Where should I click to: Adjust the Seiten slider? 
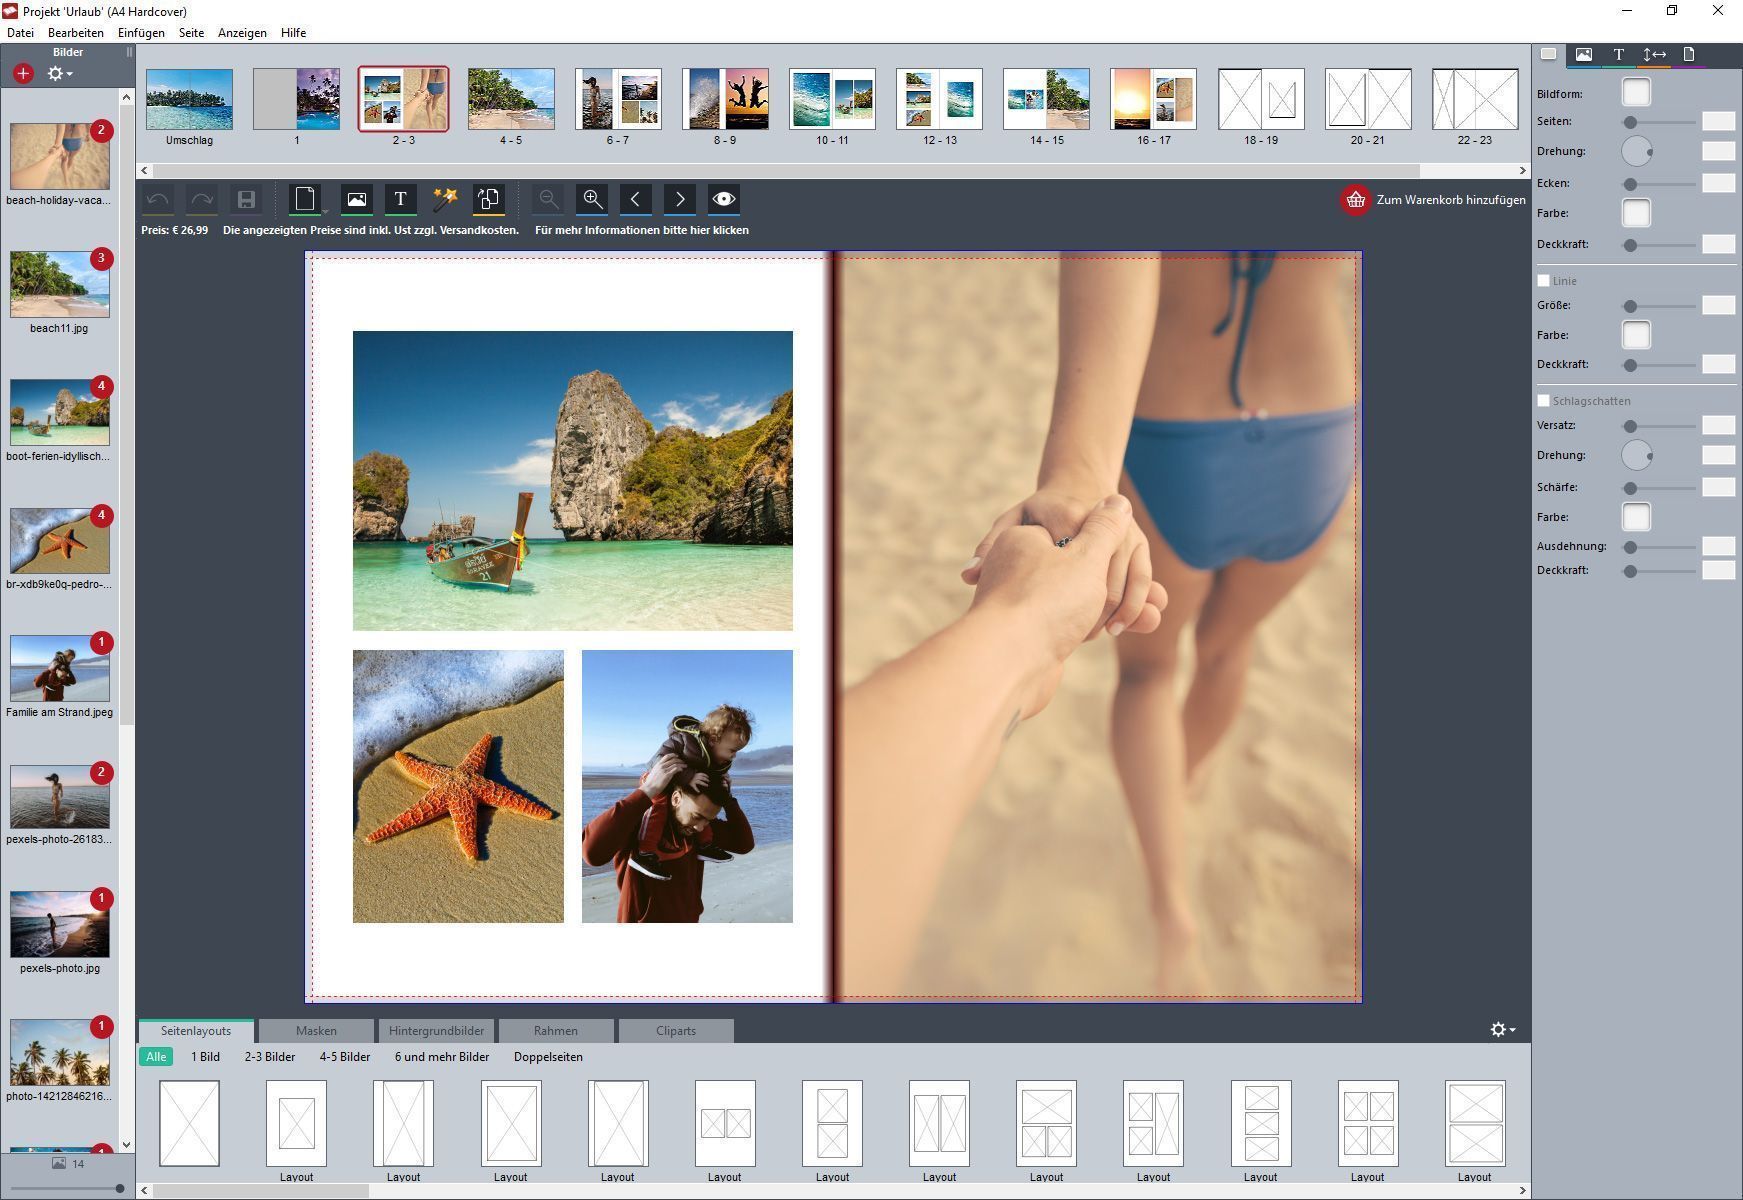[1660, 122]
